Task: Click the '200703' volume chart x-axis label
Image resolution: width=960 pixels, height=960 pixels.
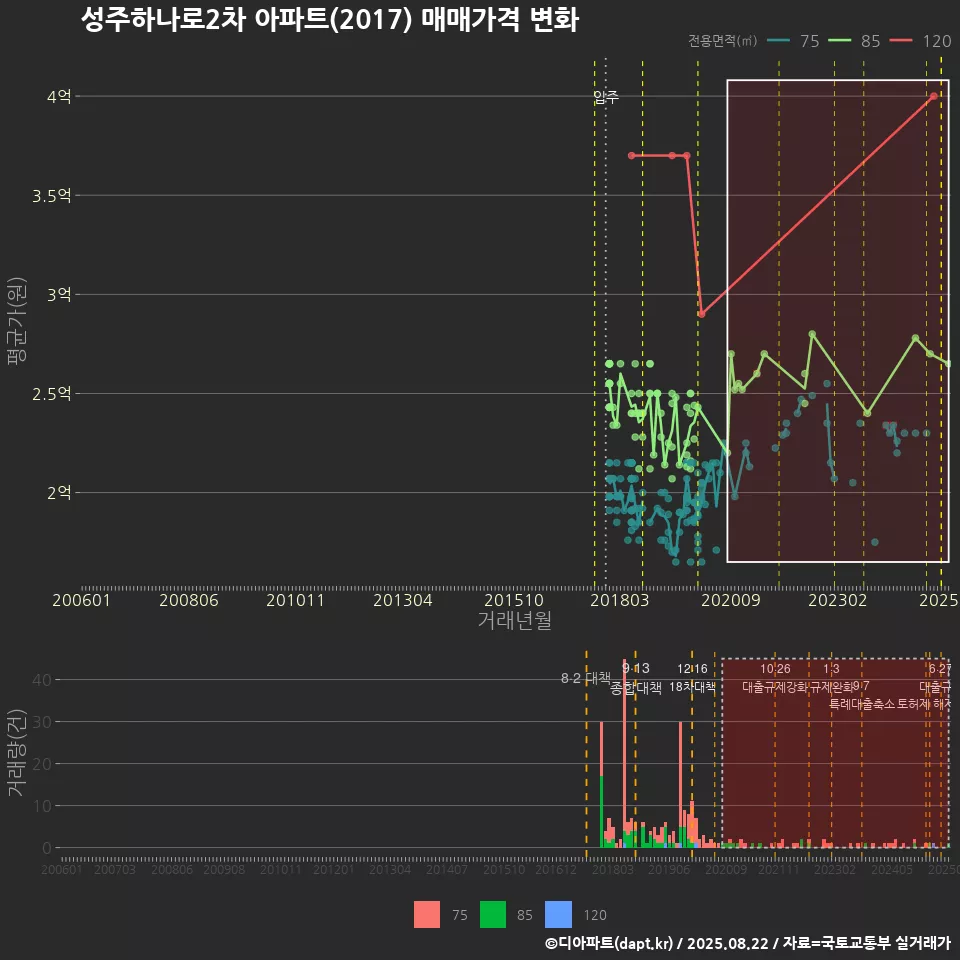Action: pyautogui.click(x=115, y=869)
